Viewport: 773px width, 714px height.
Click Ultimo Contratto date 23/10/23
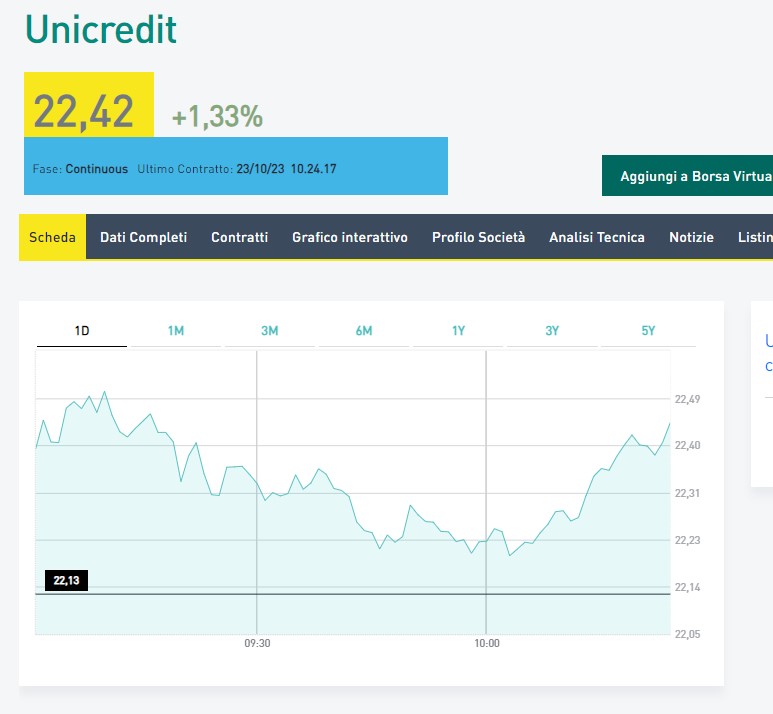click(260, 169)
